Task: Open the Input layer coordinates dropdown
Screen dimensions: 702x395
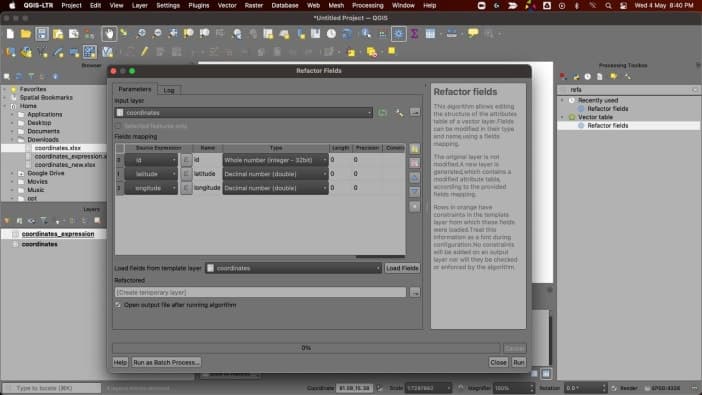Action: click(244, 113)
